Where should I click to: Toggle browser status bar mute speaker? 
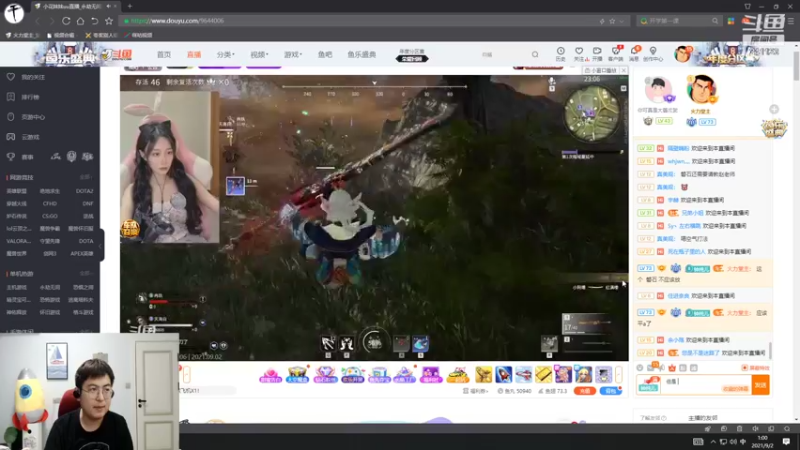pos(755,429)
